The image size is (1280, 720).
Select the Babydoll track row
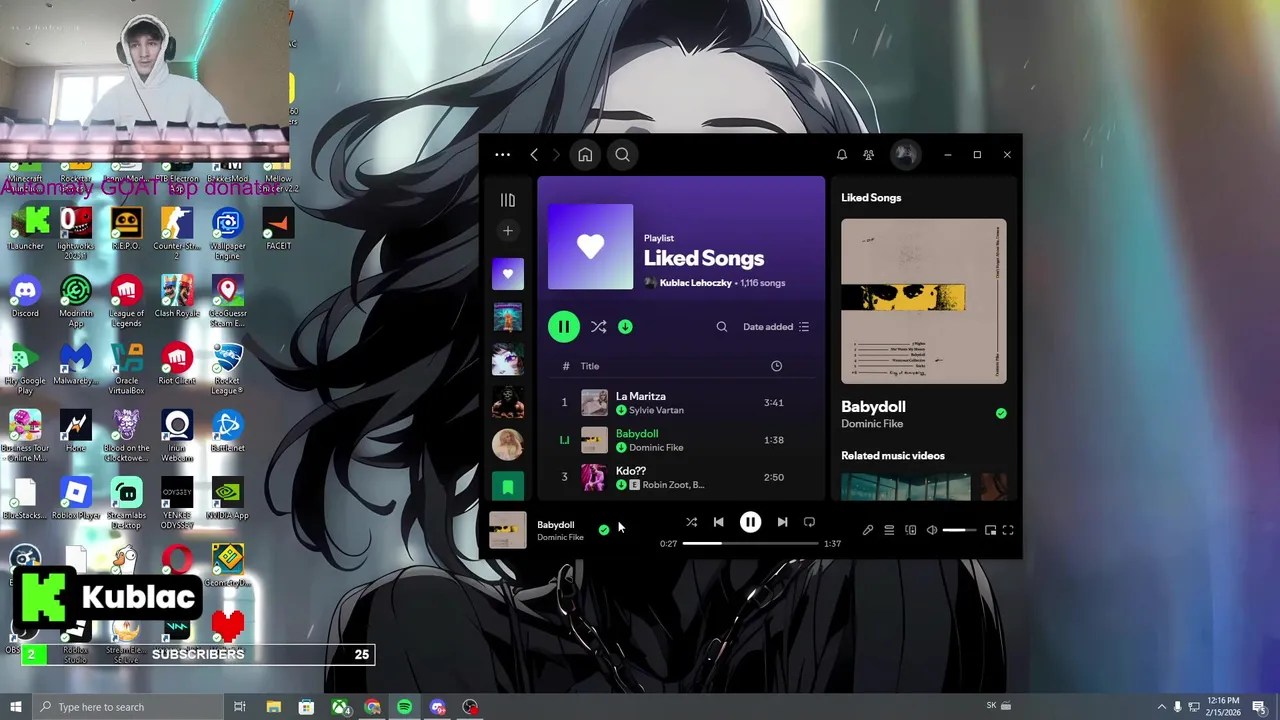(x=681, y=440)
